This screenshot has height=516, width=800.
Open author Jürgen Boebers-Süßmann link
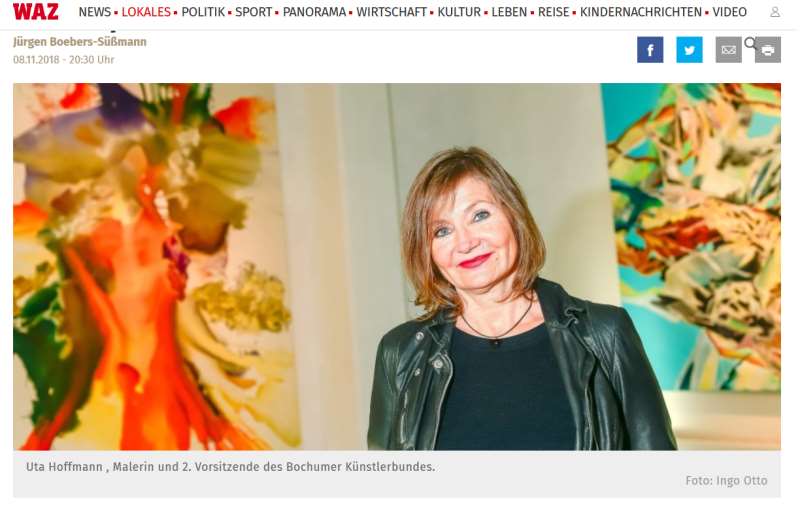[x=80, y=42]
